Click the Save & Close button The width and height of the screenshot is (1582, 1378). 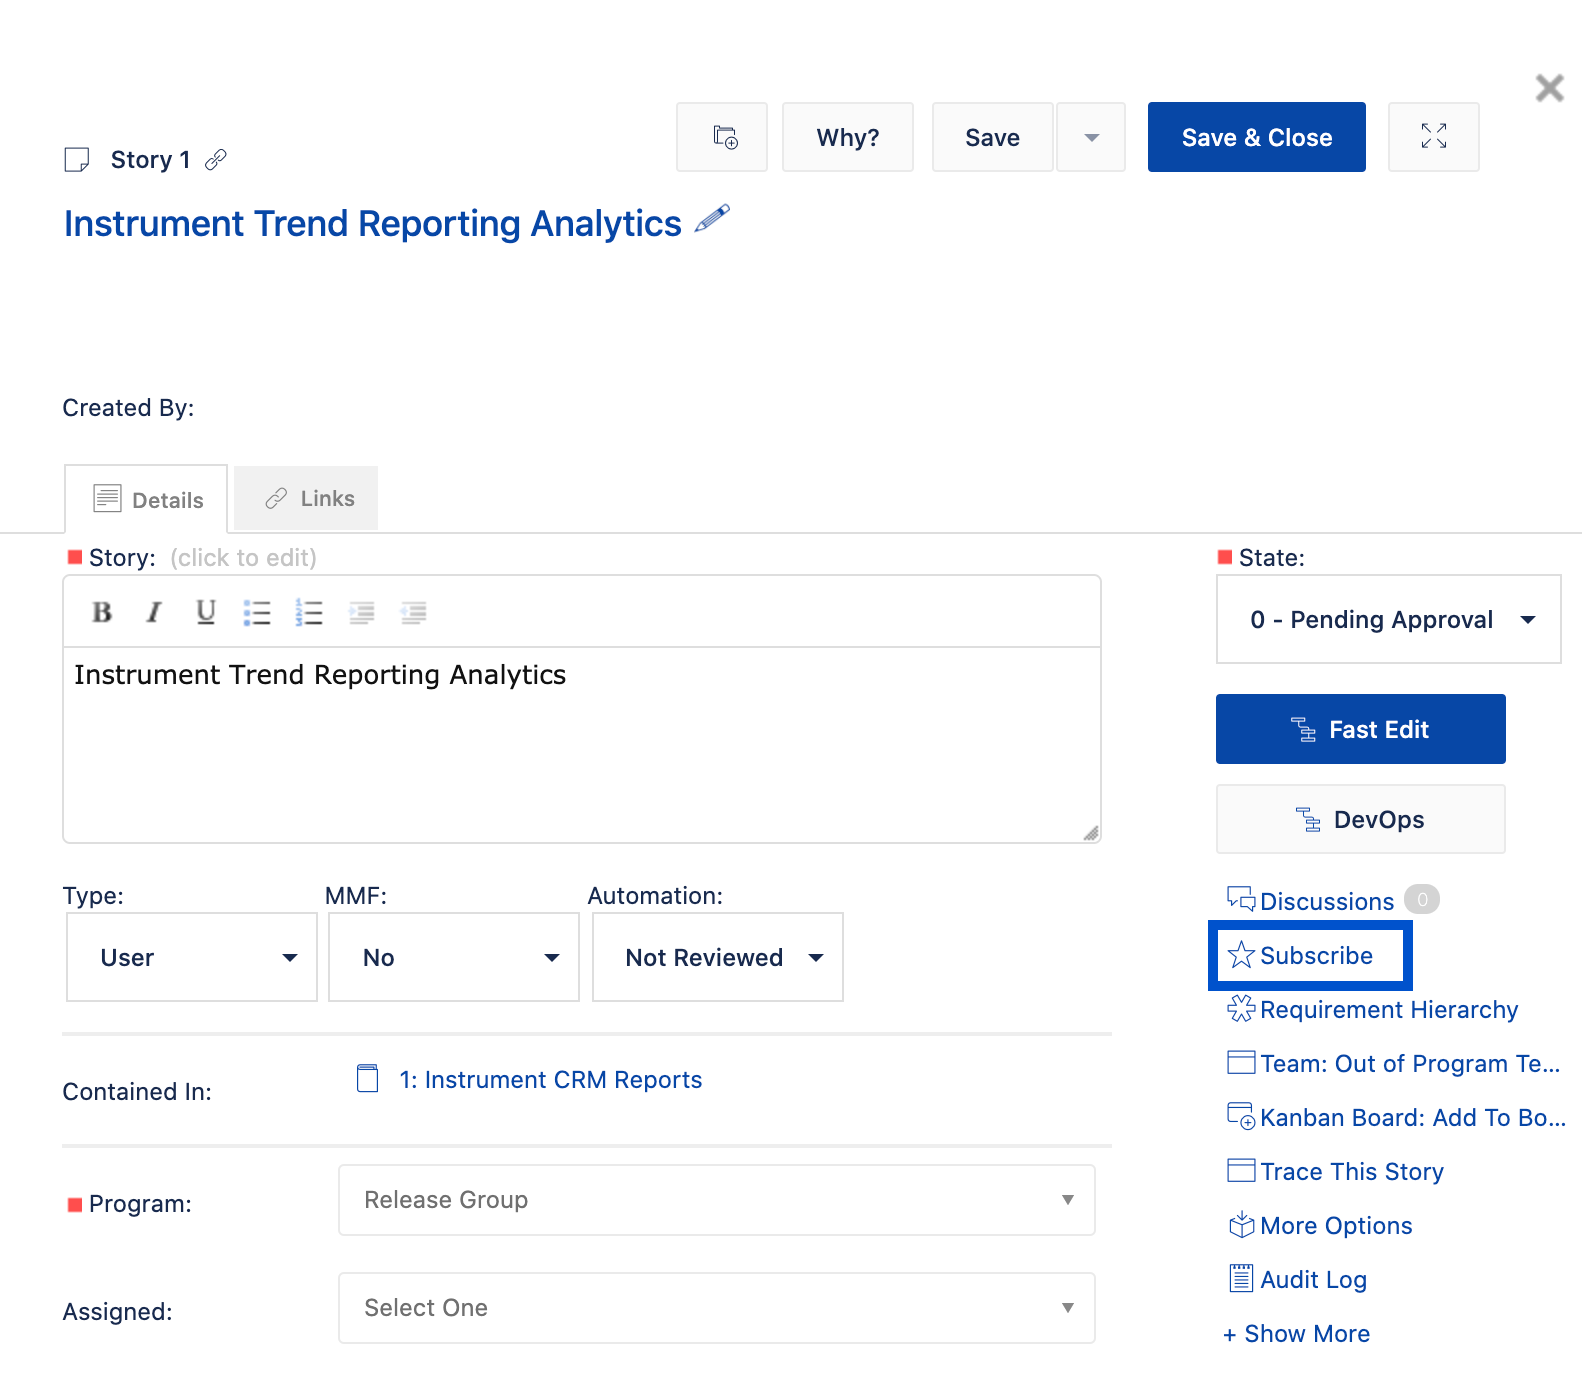(1257, 137)
